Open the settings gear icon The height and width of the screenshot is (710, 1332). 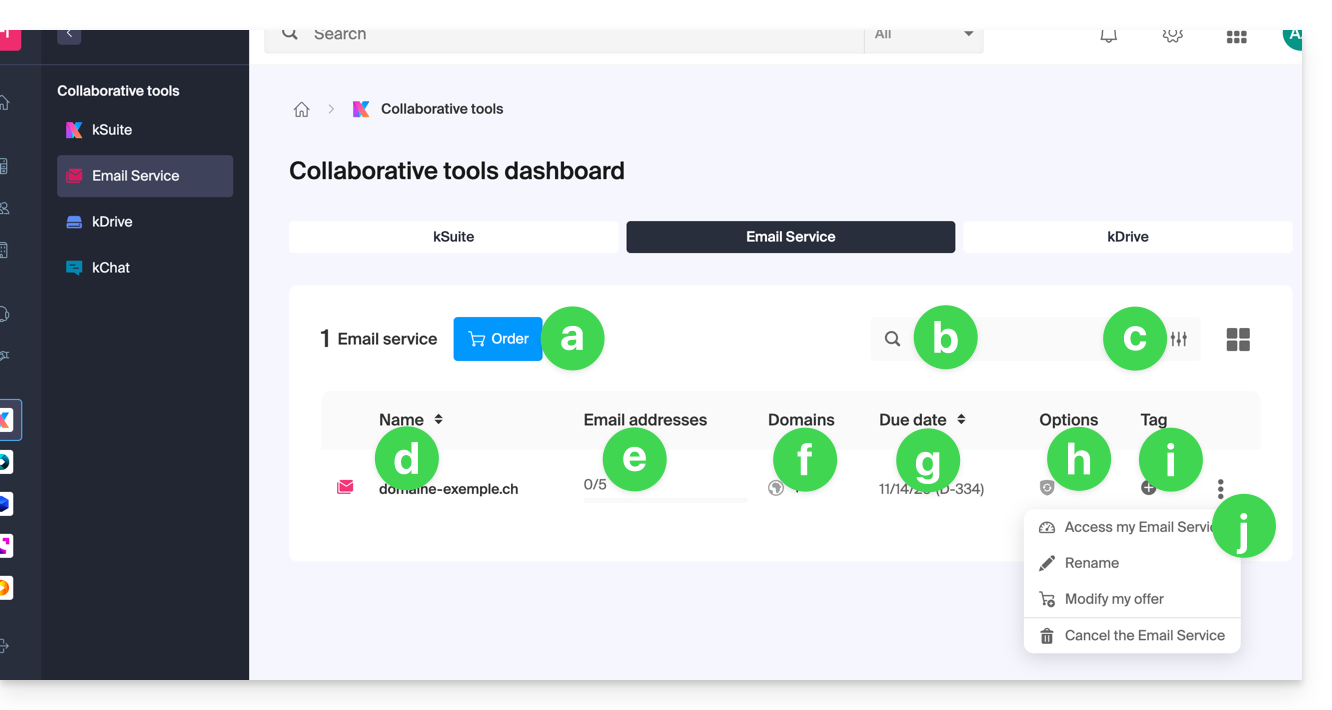point(1172,36)
